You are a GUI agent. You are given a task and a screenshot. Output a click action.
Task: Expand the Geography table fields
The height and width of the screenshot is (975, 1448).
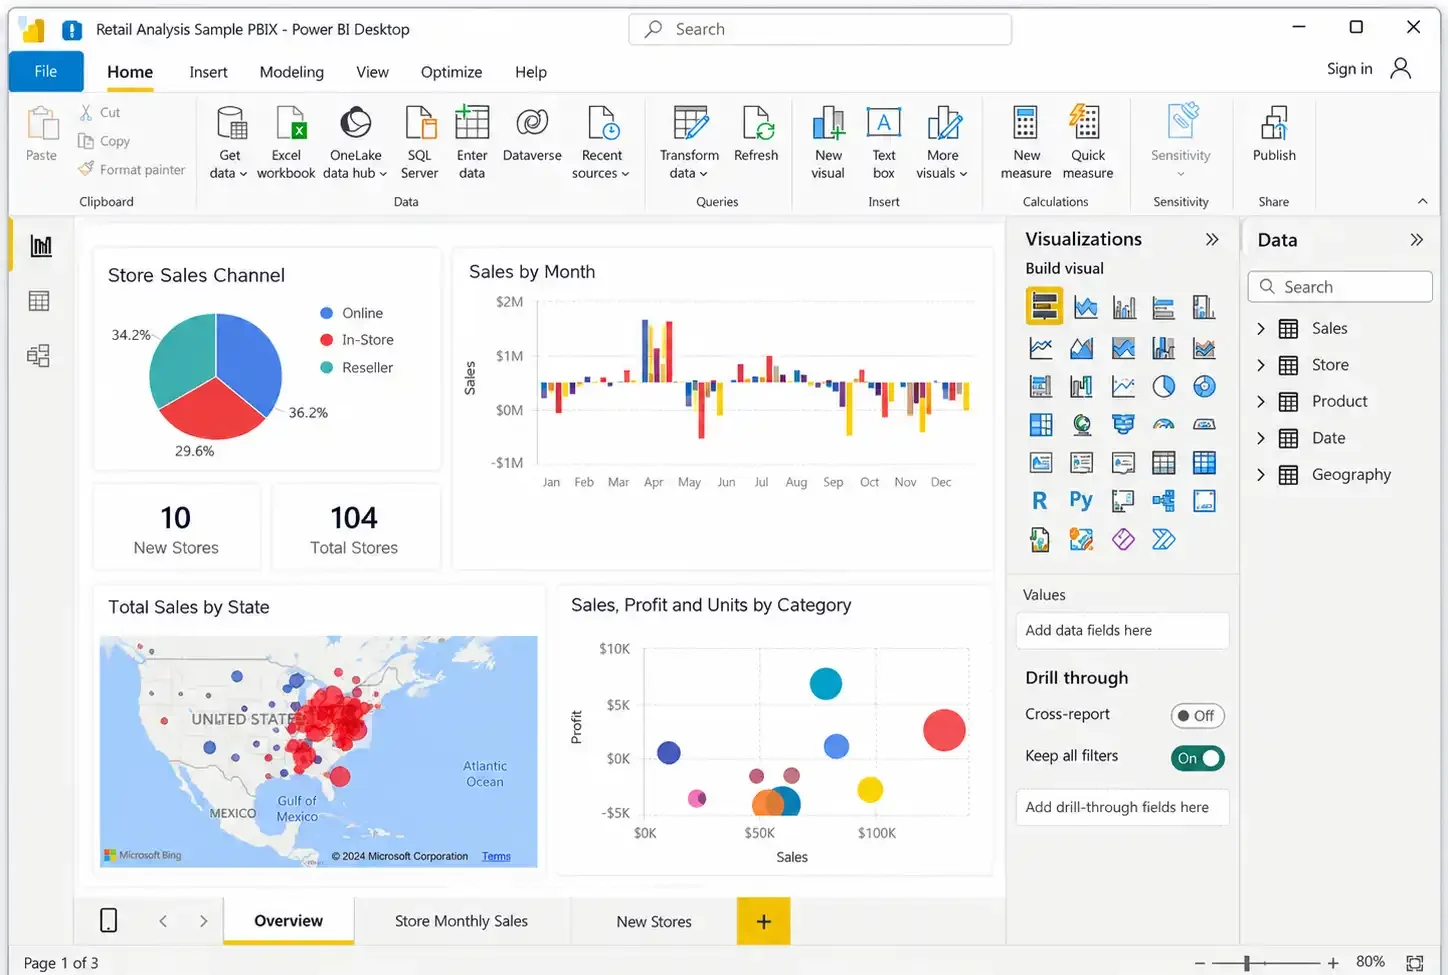pyautogui.click(x=1261, y=474)
